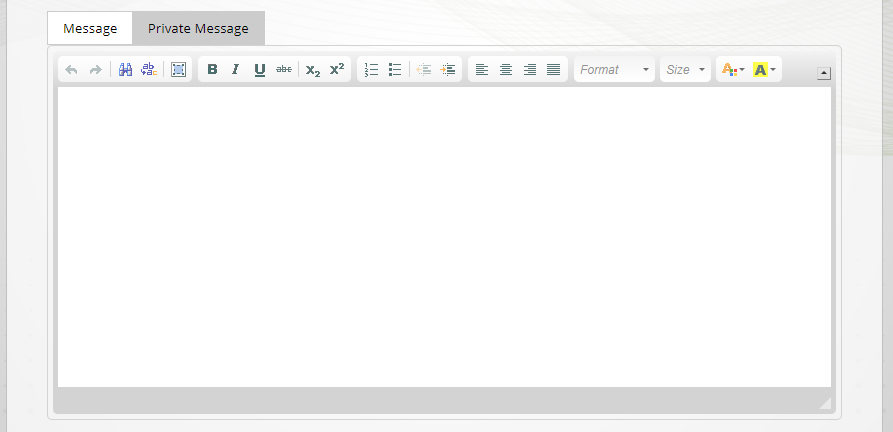
Task: Open the text color picker
Action: [x=733, y=70]
